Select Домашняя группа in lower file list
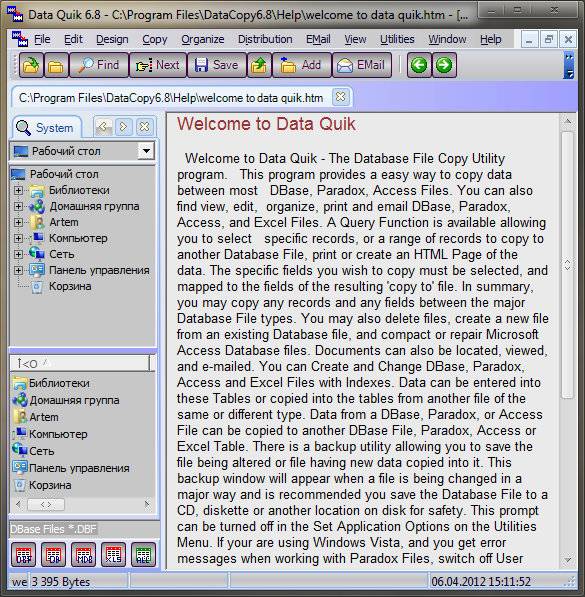 pyautogui.click(x=74, y=400)
